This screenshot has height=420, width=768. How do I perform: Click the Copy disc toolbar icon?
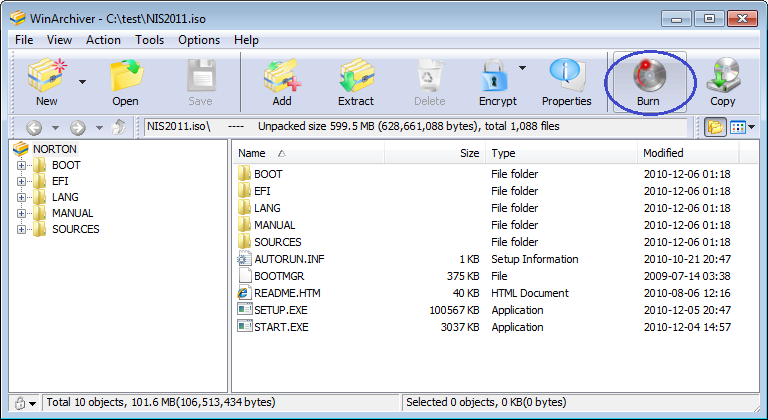pos(723,76)
